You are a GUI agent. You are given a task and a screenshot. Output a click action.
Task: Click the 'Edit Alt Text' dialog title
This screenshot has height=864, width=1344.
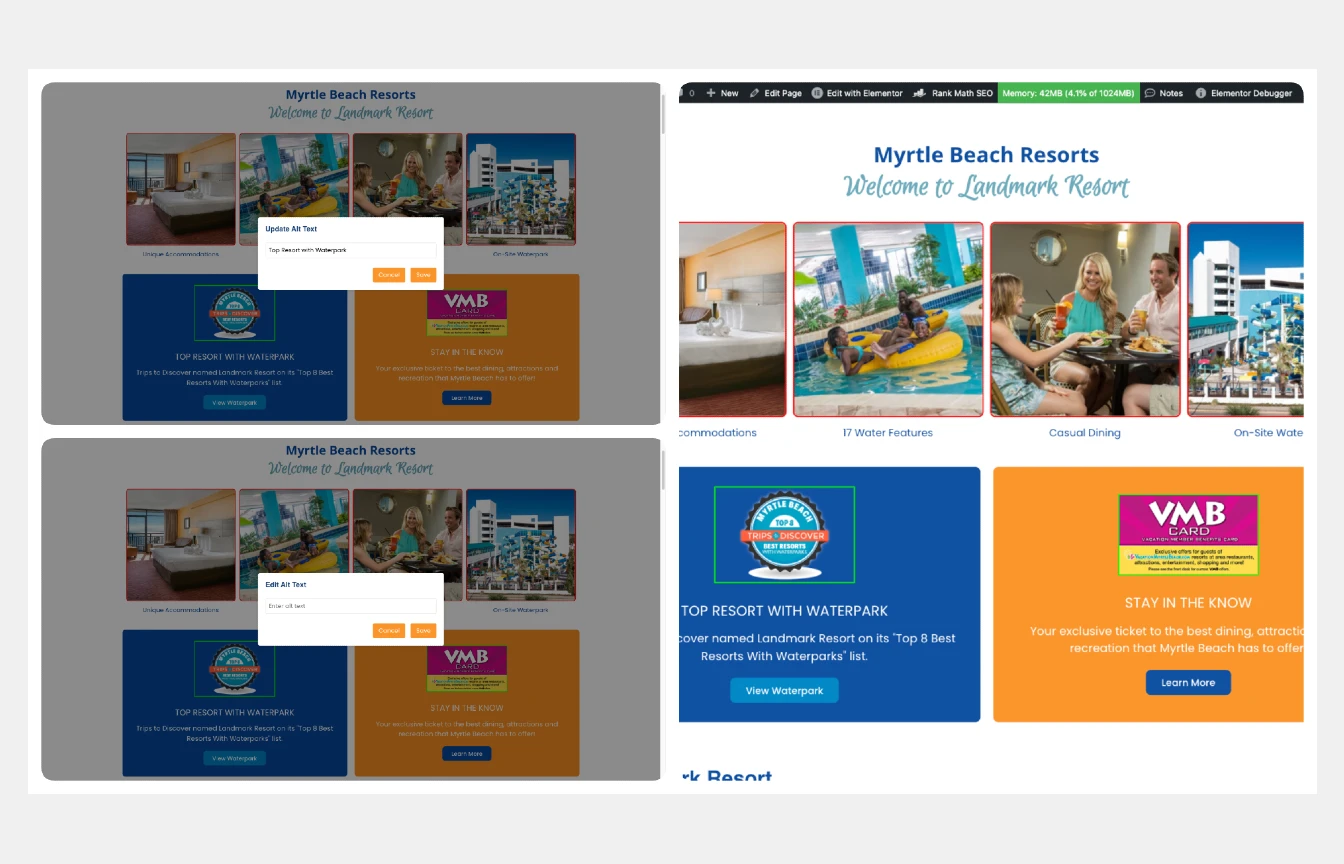tap(286, 585)
